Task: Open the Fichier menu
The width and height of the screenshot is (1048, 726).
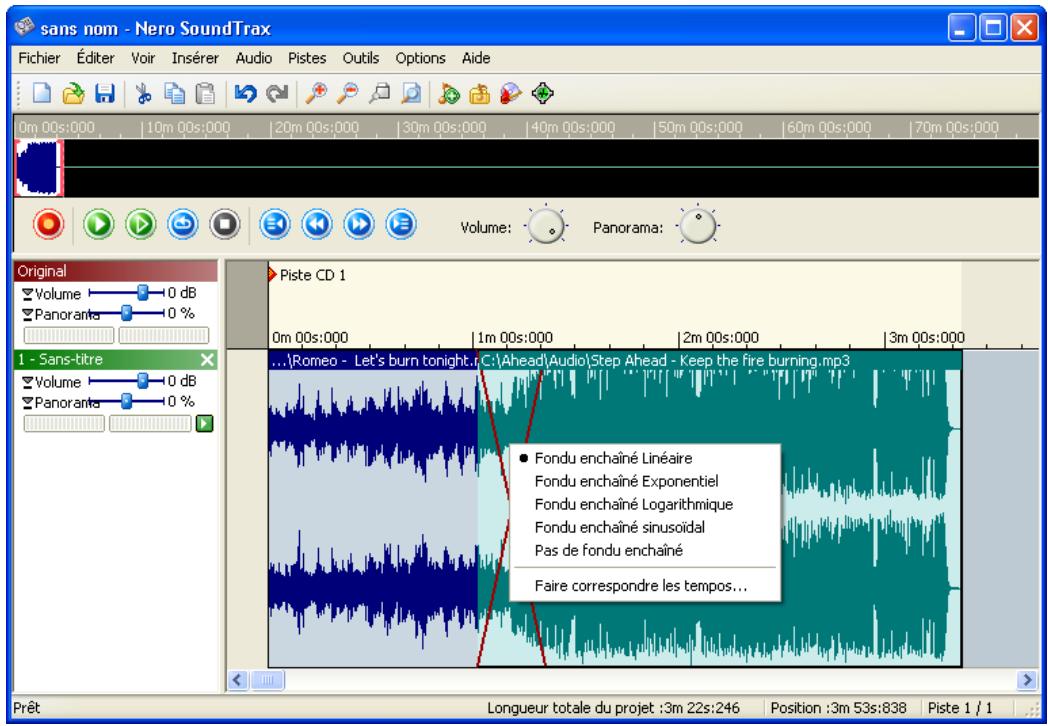Action: pyautogui.click(x=39, y=58)
